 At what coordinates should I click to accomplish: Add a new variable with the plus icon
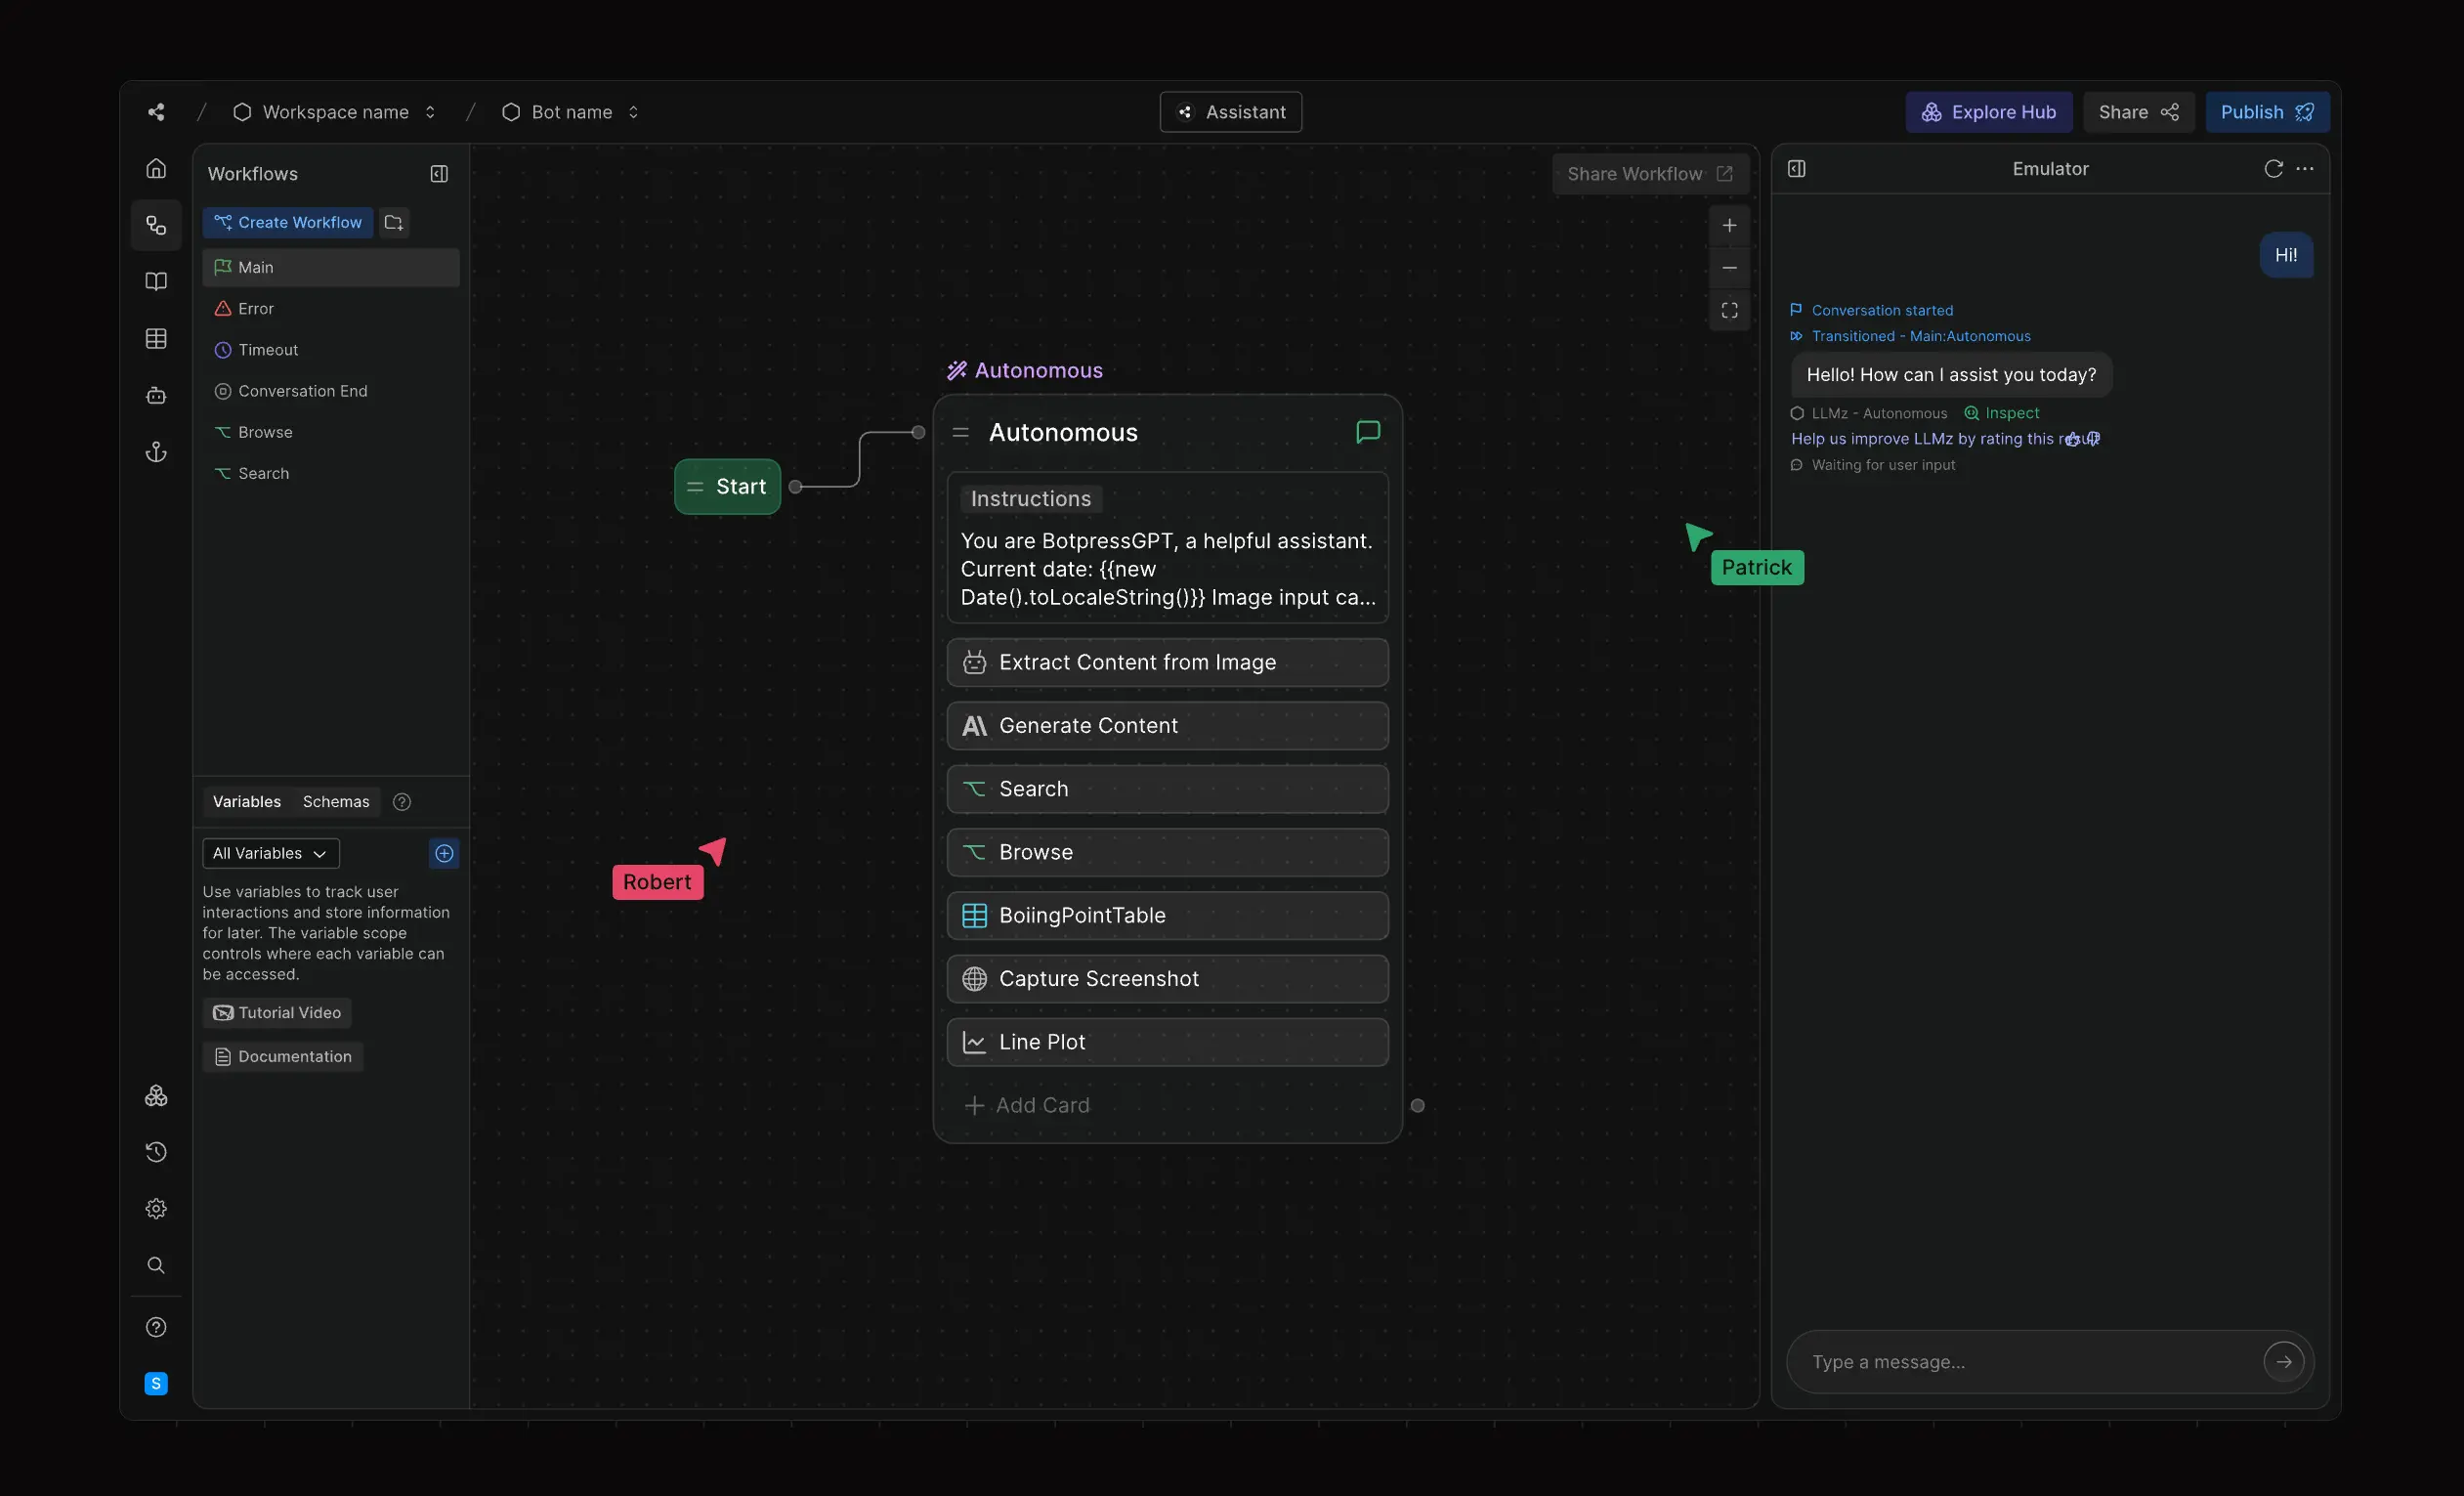(444, 853)
